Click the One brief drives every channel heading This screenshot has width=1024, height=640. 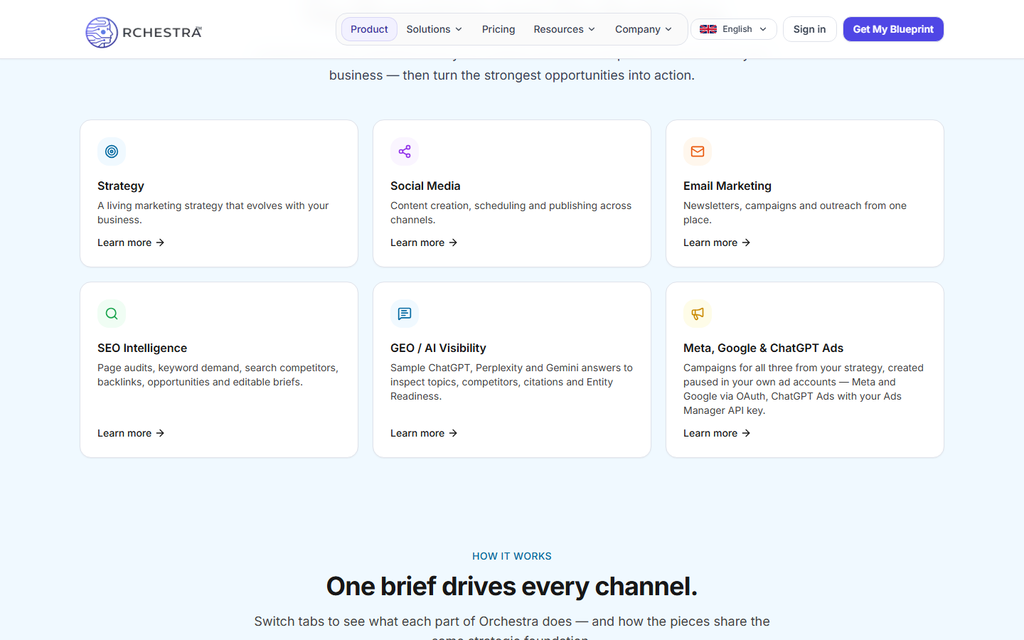pyautogui.click(x=512, y=586)
